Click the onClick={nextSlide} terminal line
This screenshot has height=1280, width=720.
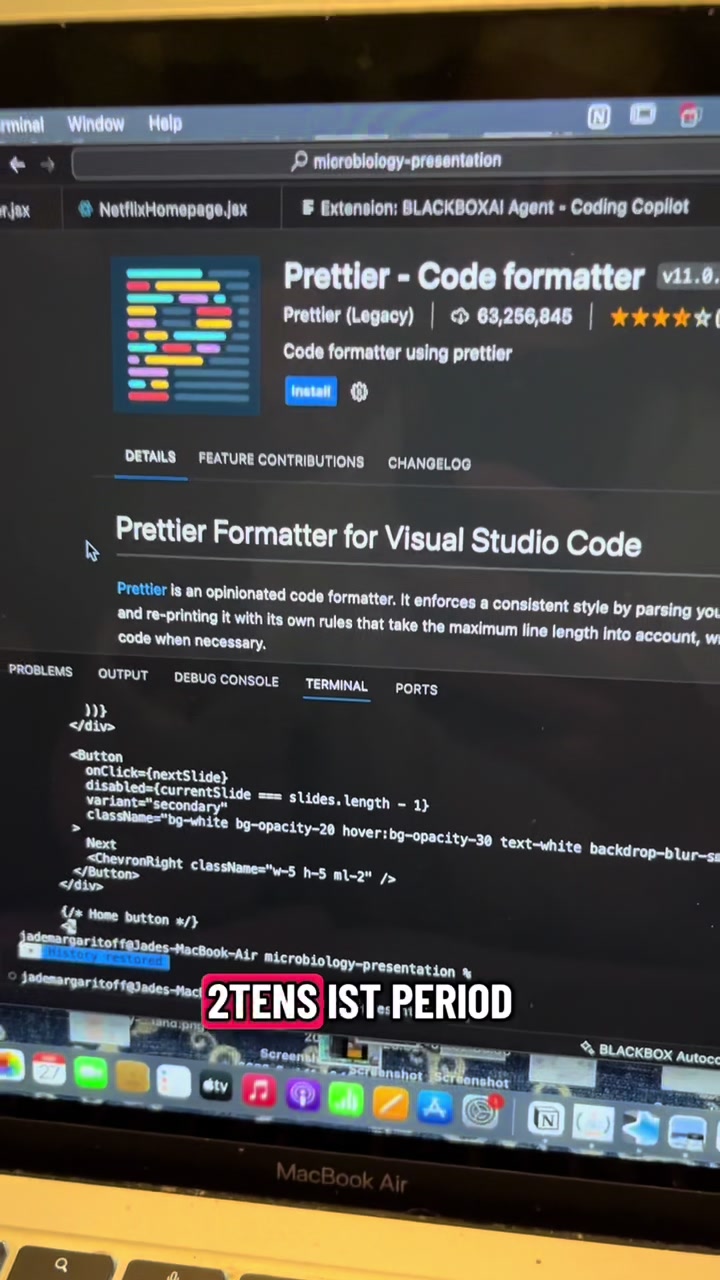[x=156, y=774]
